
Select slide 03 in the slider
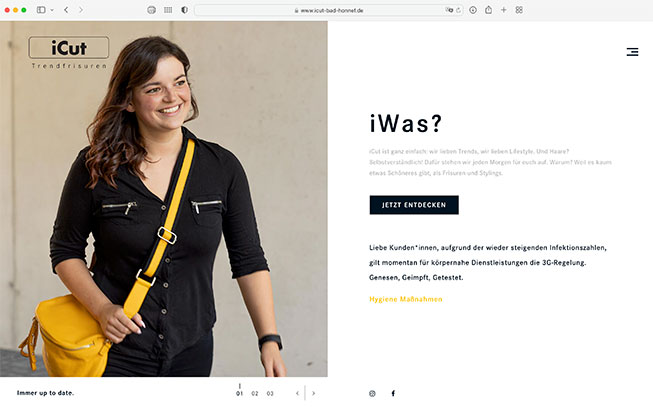pyautogui.click(x=270, y=393)
